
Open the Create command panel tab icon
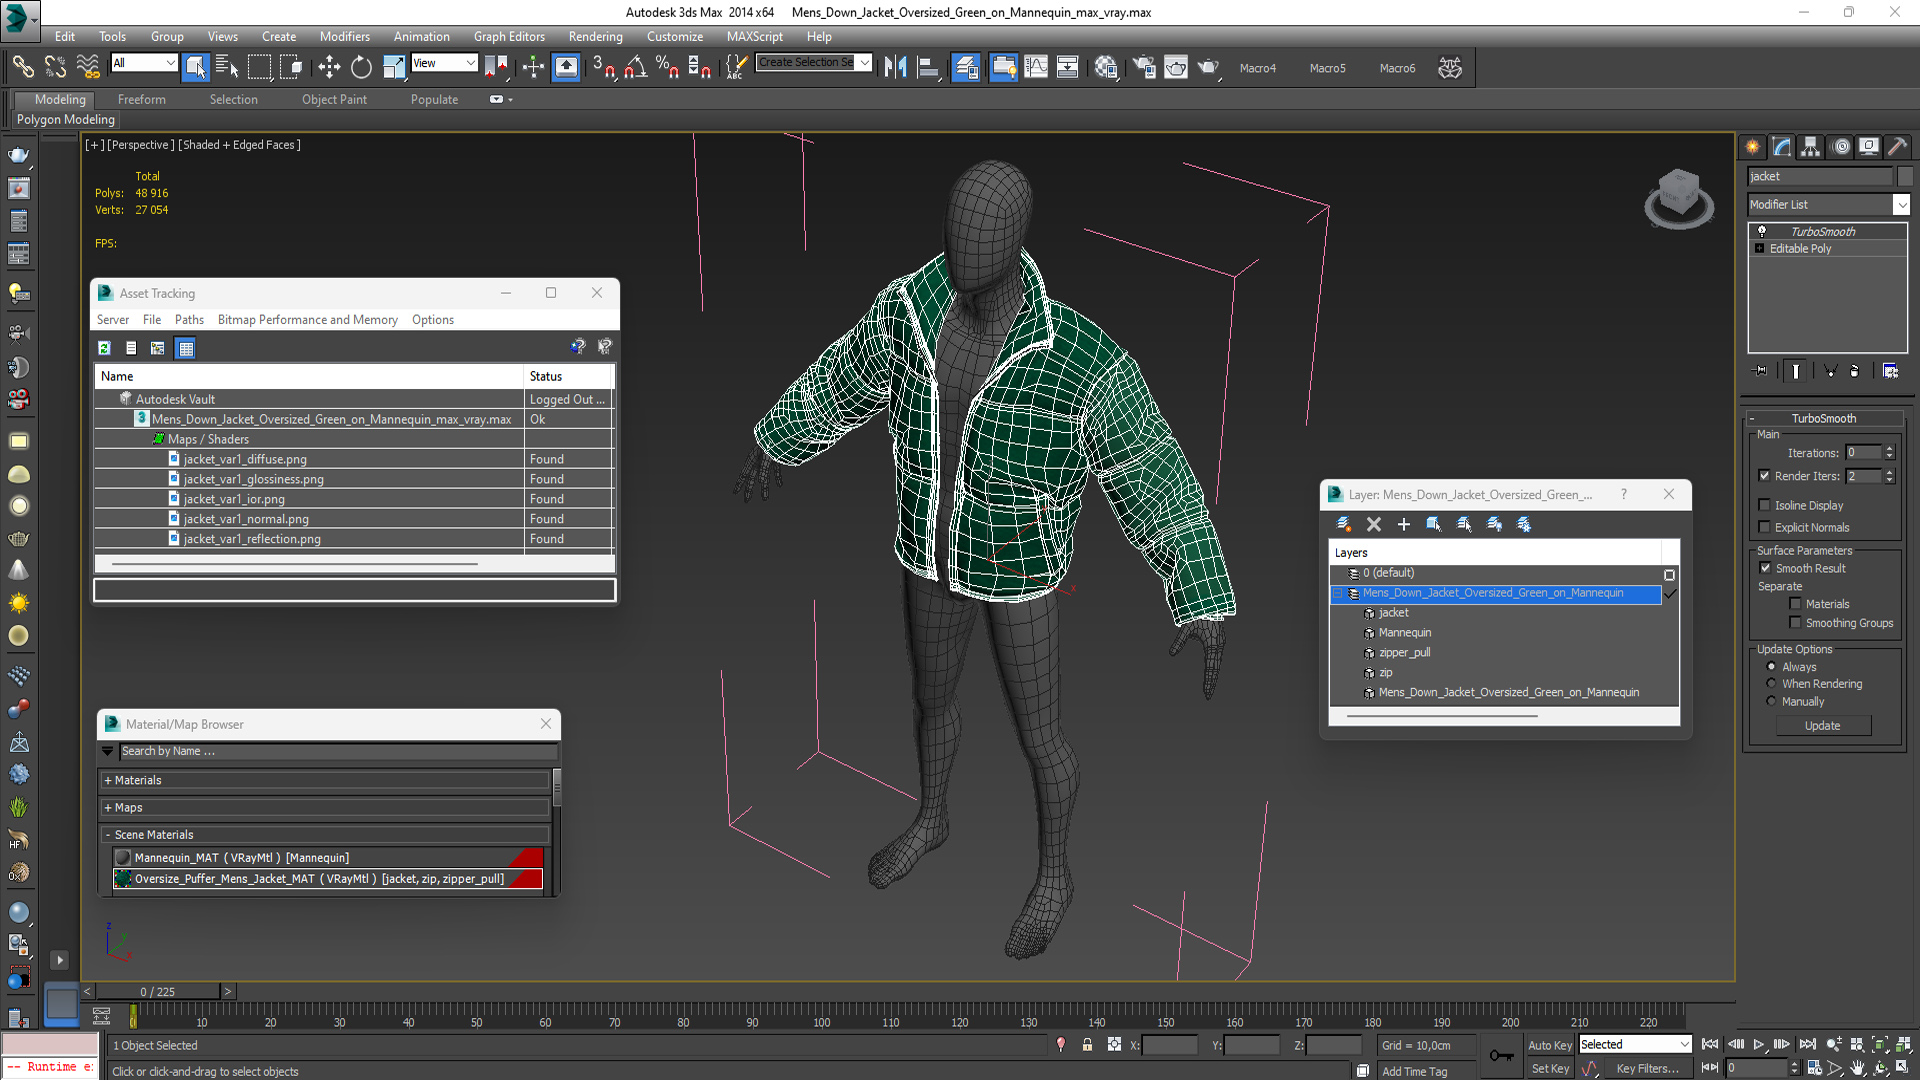click(x=1753, y=147)
